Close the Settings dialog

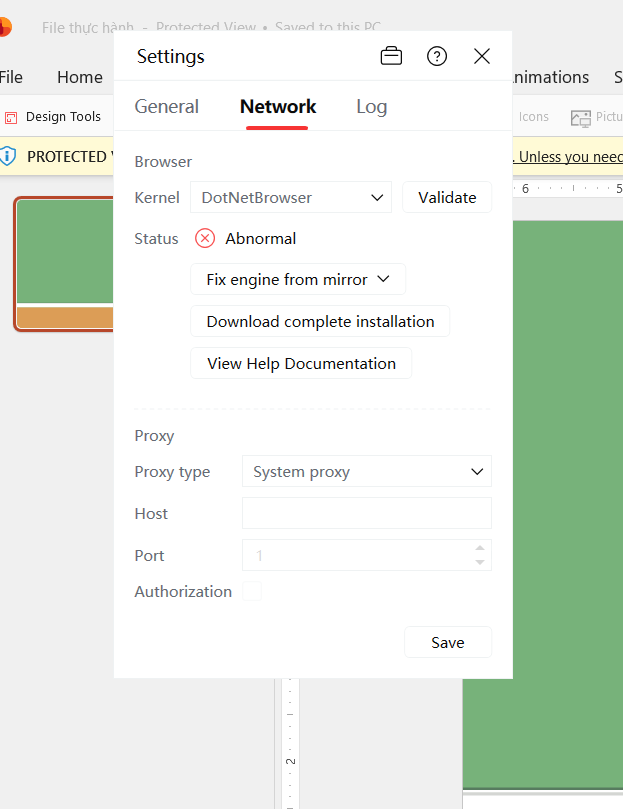pos(482,56)
